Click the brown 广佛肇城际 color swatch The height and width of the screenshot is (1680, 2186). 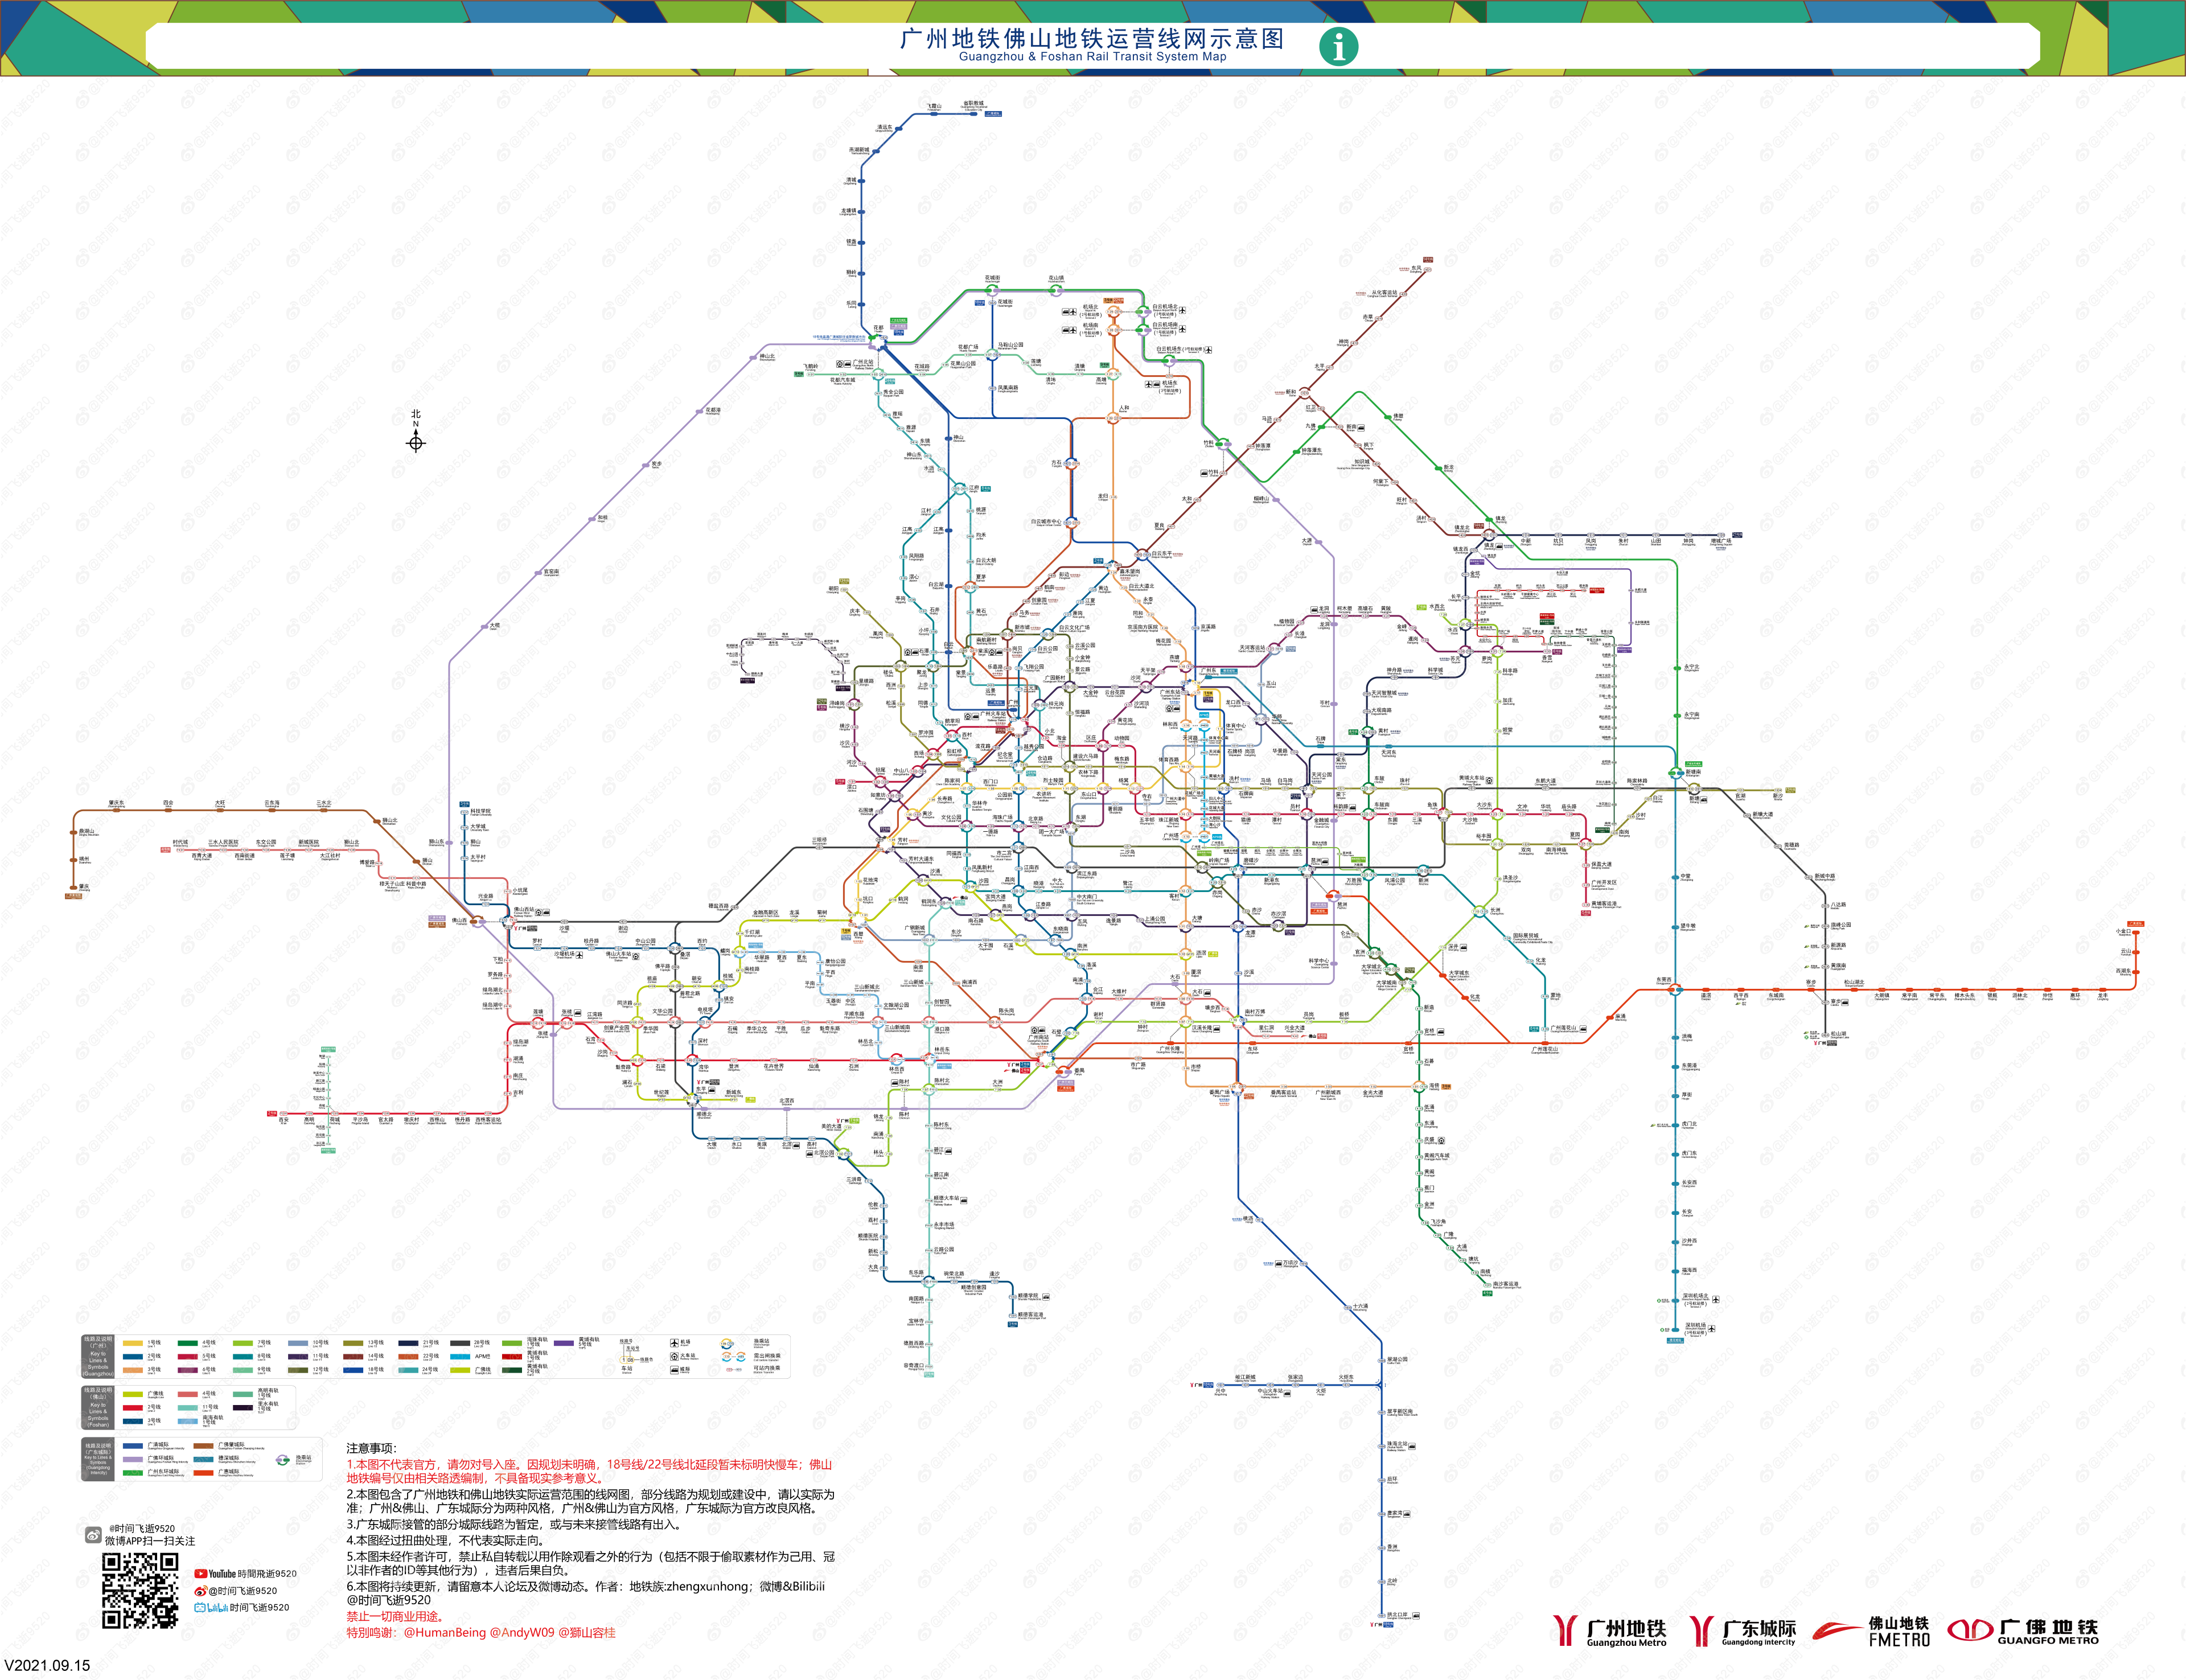click(204, 1446)
